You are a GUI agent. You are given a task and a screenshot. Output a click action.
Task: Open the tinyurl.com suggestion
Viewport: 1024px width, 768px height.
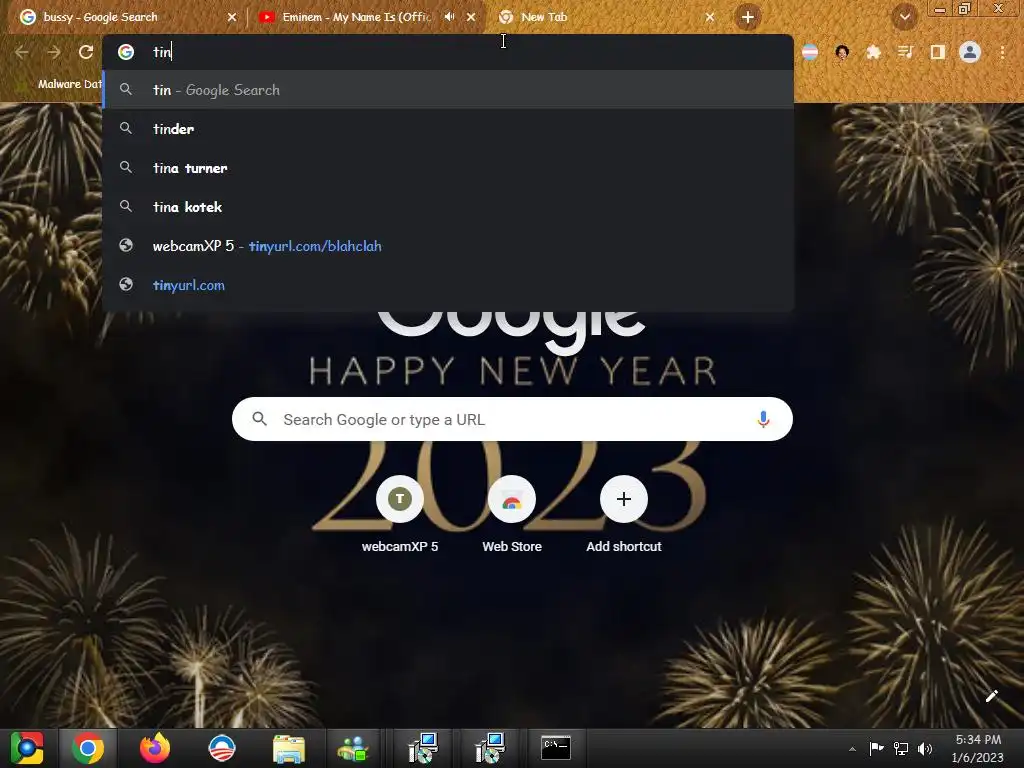(x=448, y=285)
